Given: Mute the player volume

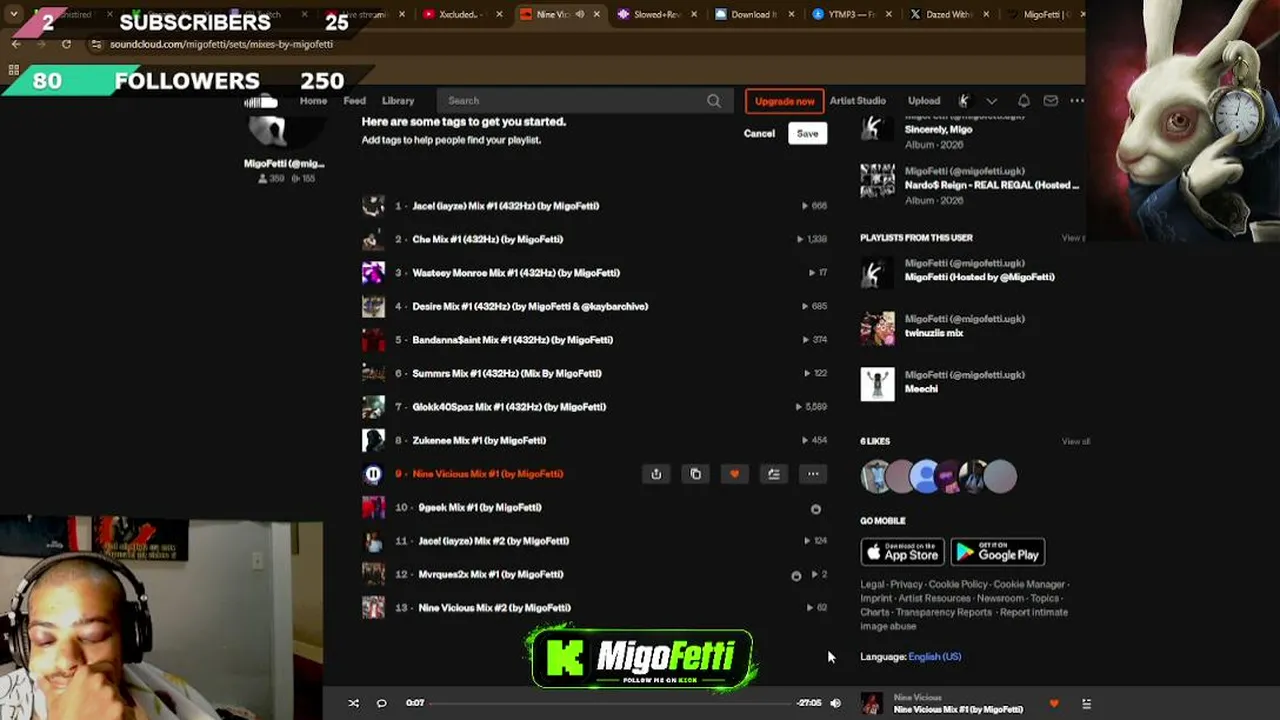Looking at the screenshot, I should tap(836, 703).
